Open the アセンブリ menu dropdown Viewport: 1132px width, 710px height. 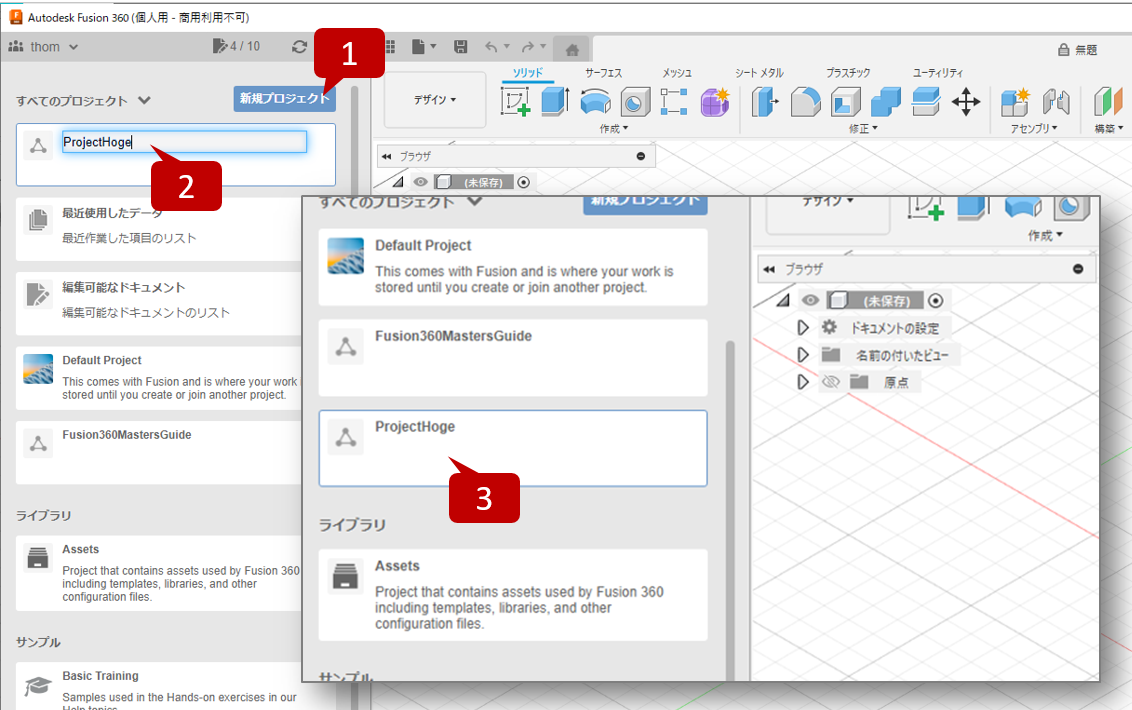(1034, 129)
